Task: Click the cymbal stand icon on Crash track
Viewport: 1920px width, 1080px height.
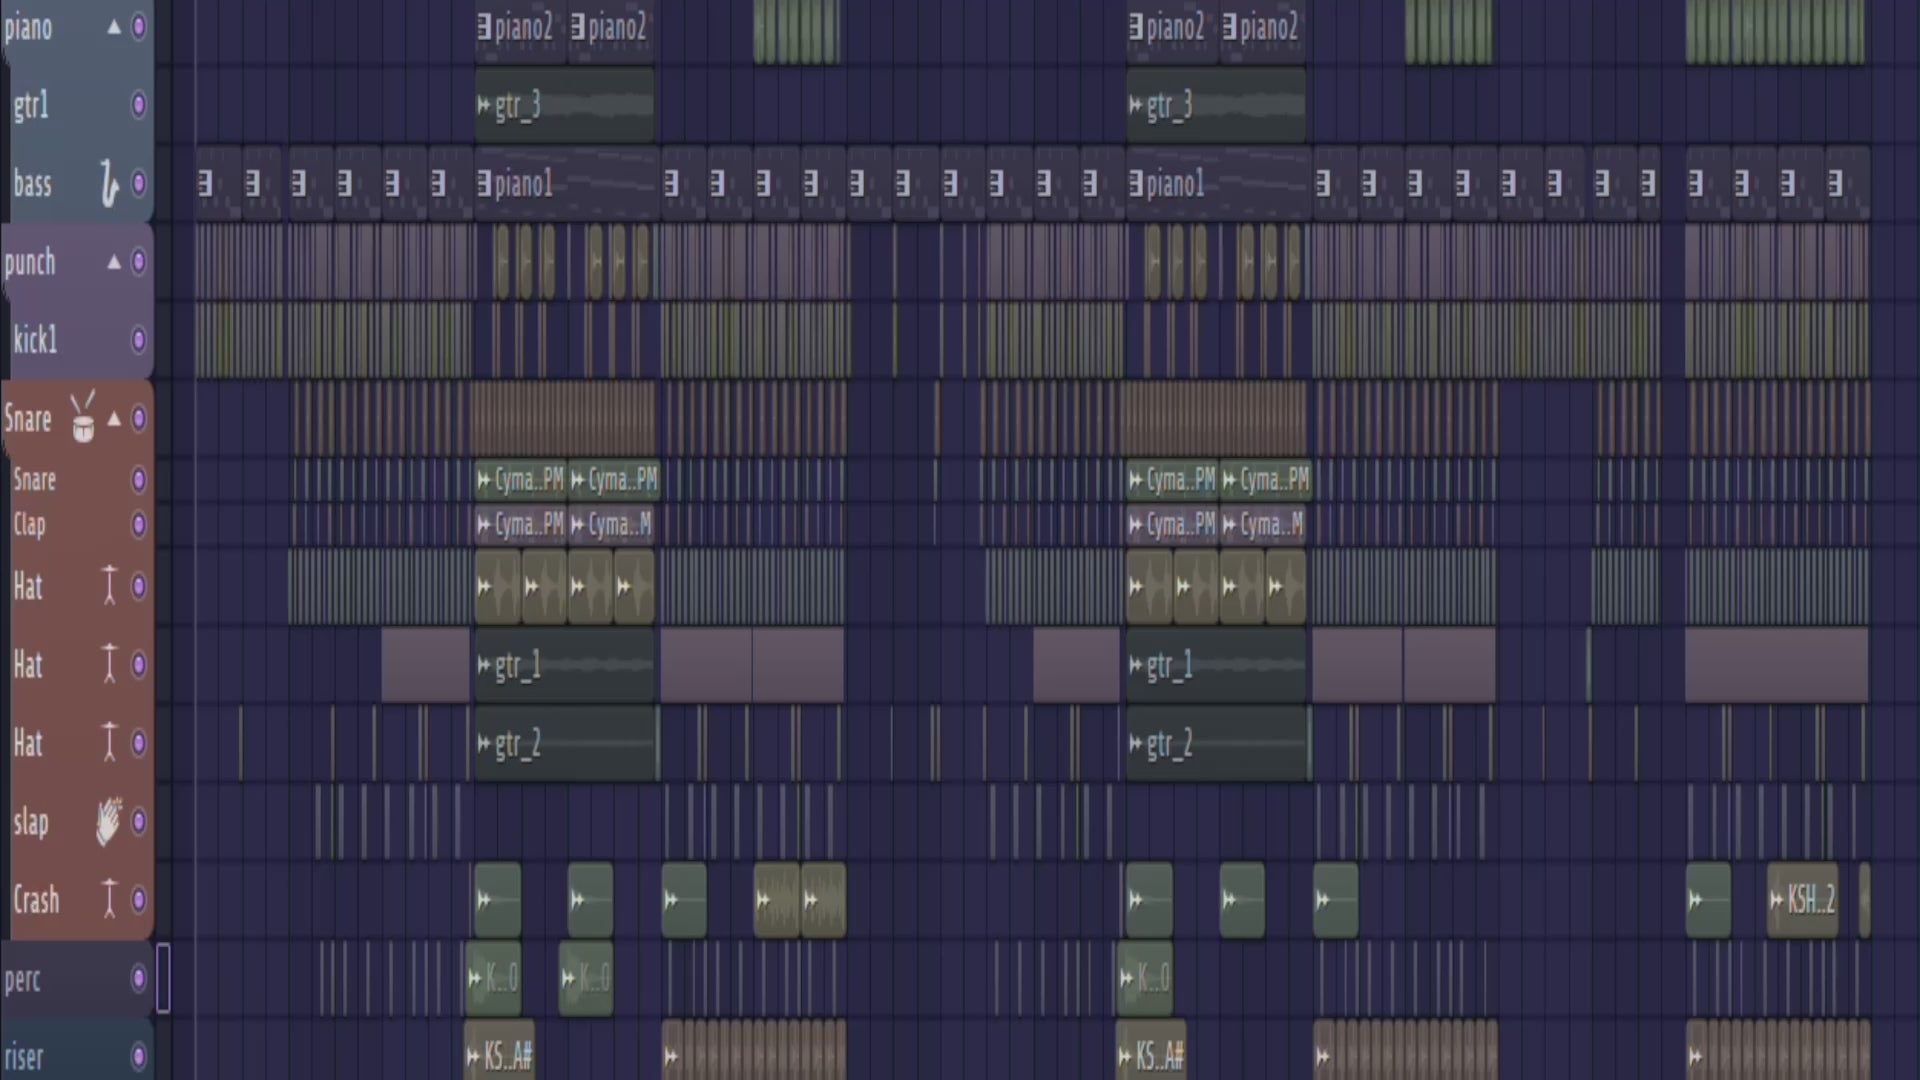Action: [x=109, y=899]
